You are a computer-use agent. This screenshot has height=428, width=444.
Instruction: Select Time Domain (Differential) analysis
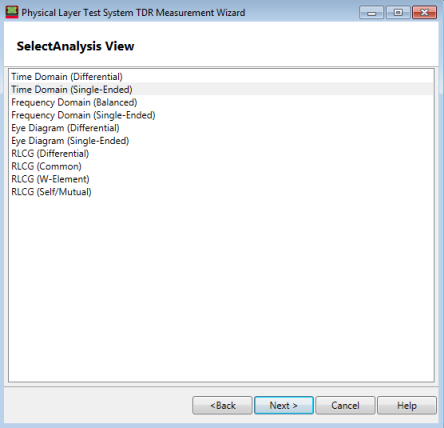(x=221, y=77)
